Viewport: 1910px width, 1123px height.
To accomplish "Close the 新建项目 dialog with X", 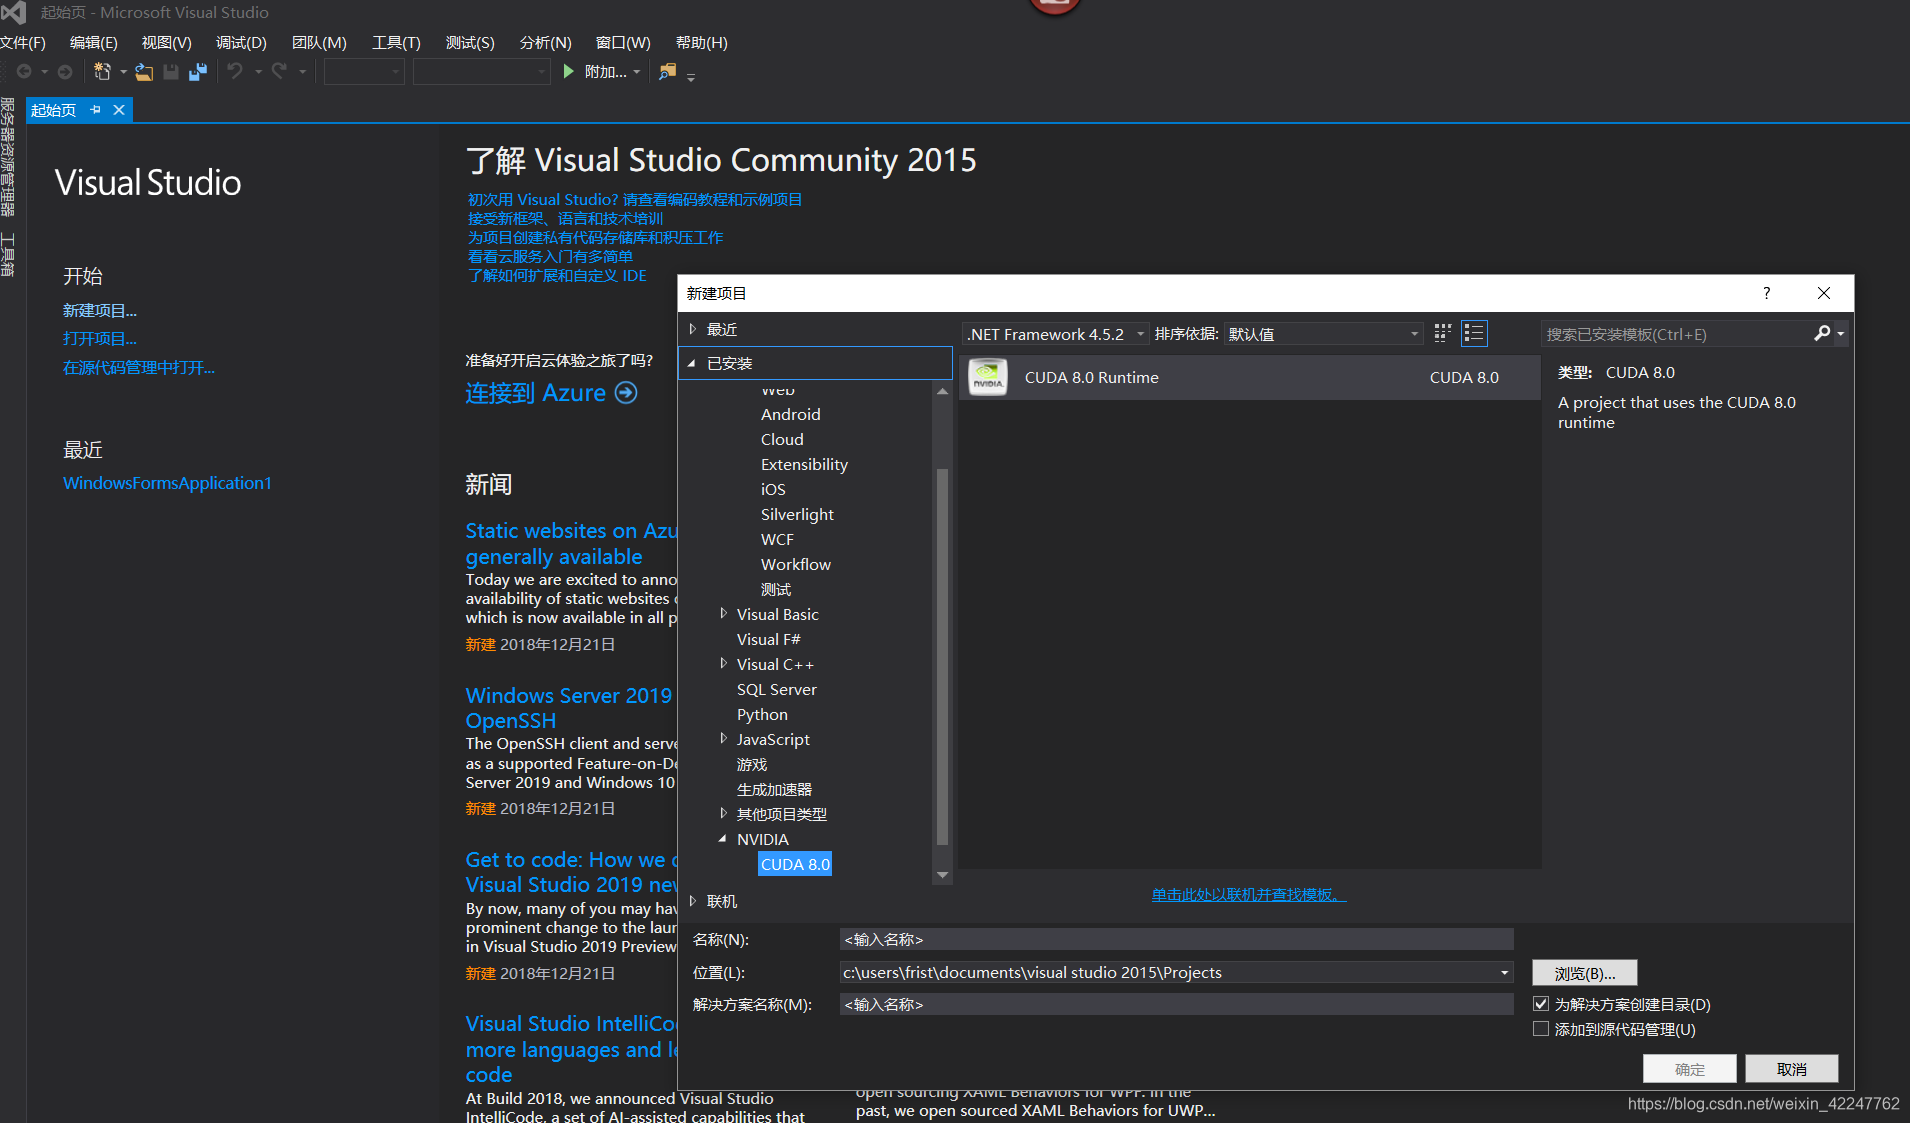I will click(1824, 293).
